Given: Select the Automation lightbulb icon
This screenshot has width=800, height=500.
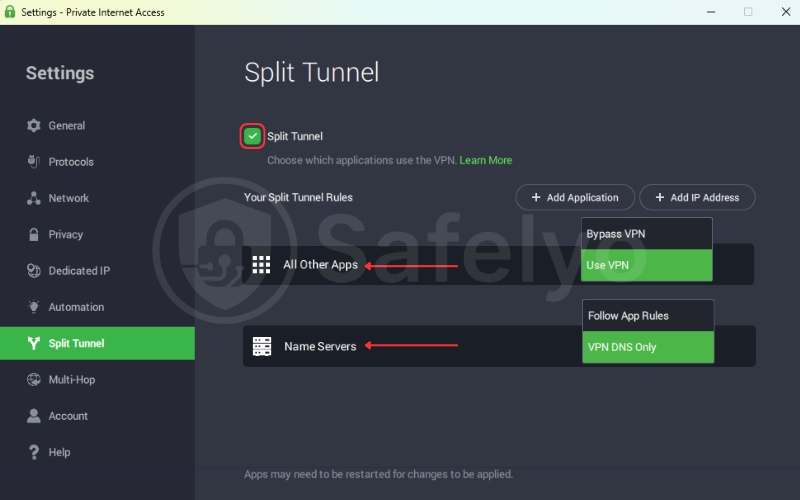Looking at the screenshot, I should pyautogui.click(x=34, y=307).
